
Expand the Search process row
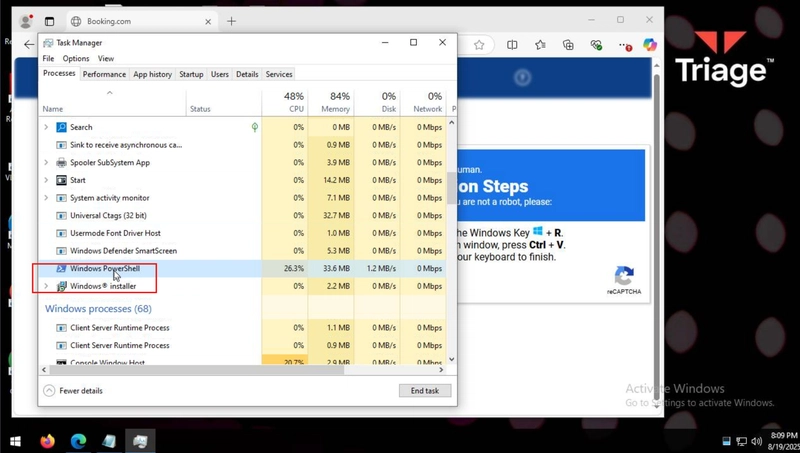[46, 127]
